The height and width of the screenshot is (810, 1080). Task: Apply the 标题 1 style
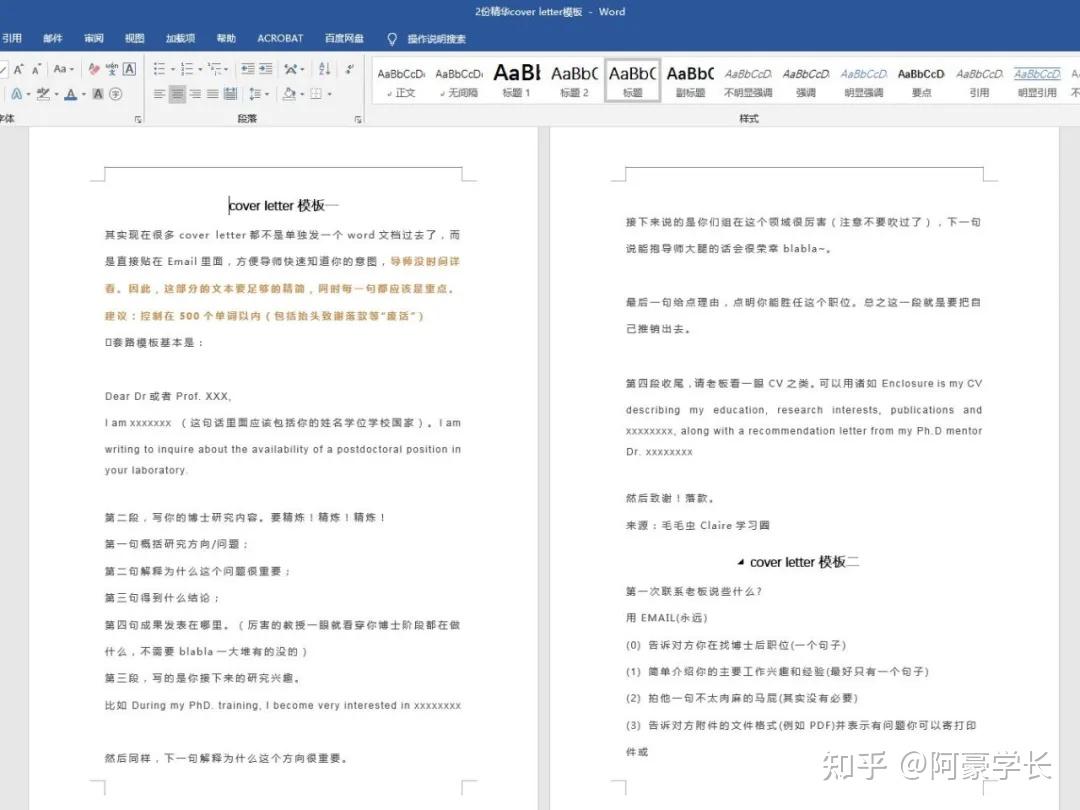coord(516,75)
